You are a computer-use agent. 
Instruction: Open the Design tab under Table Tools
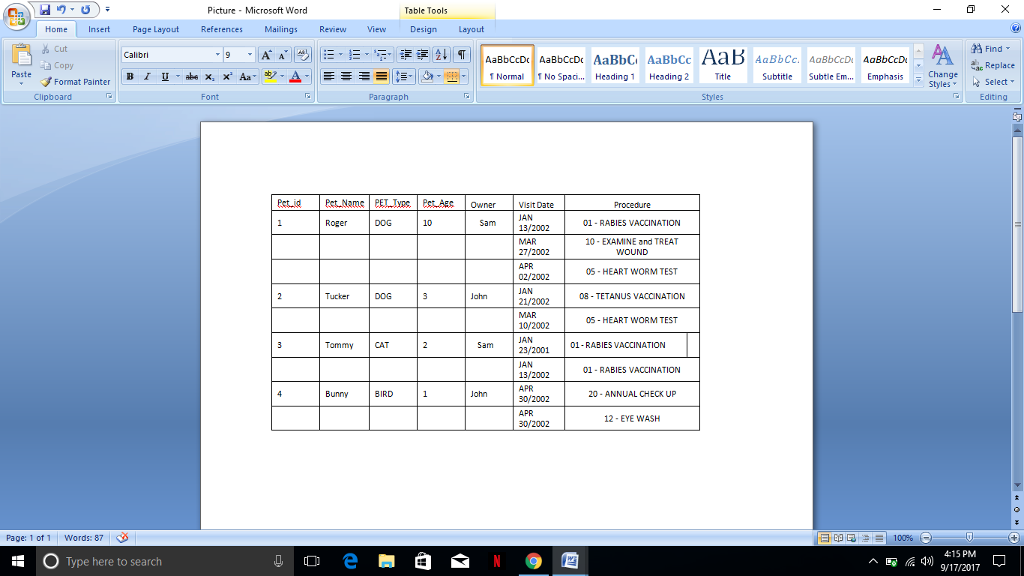click(423, 29)
